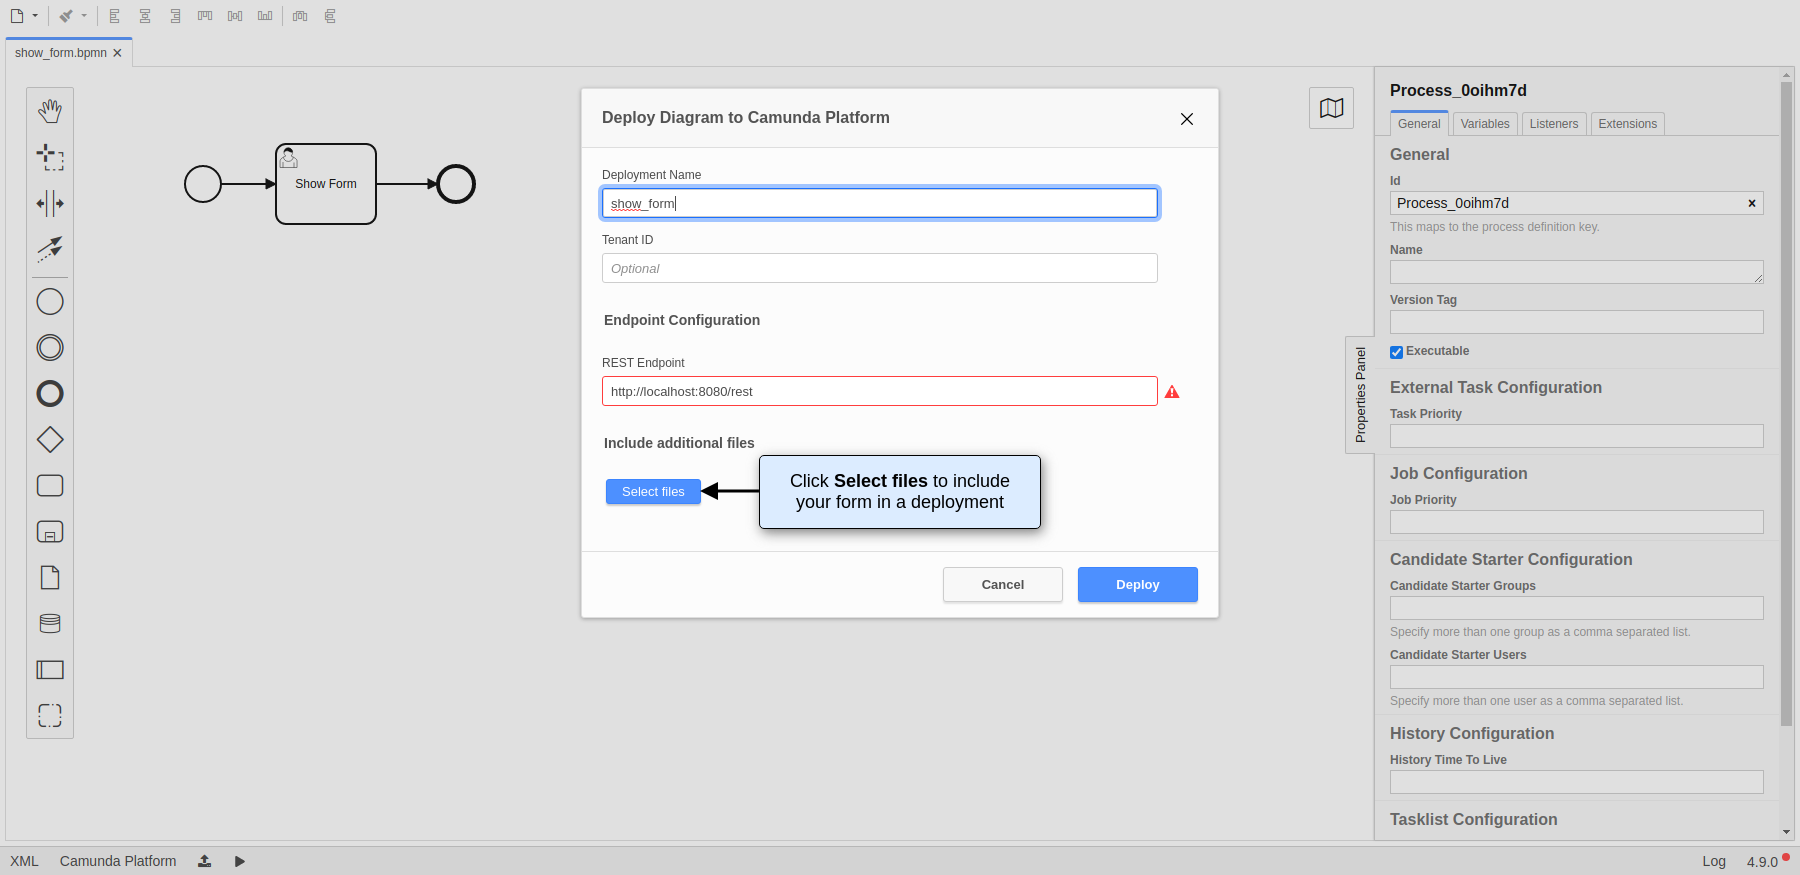
Task: Click the process Name text area
Action: pos(1577,272)
